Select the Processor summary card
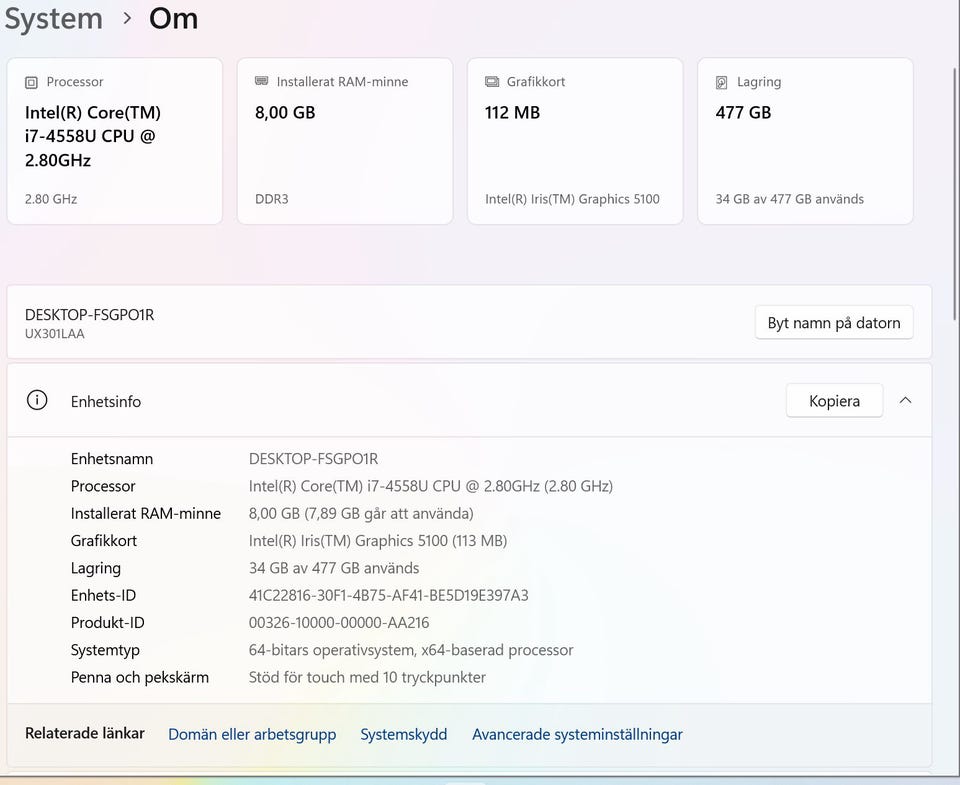 coord(114,141)
